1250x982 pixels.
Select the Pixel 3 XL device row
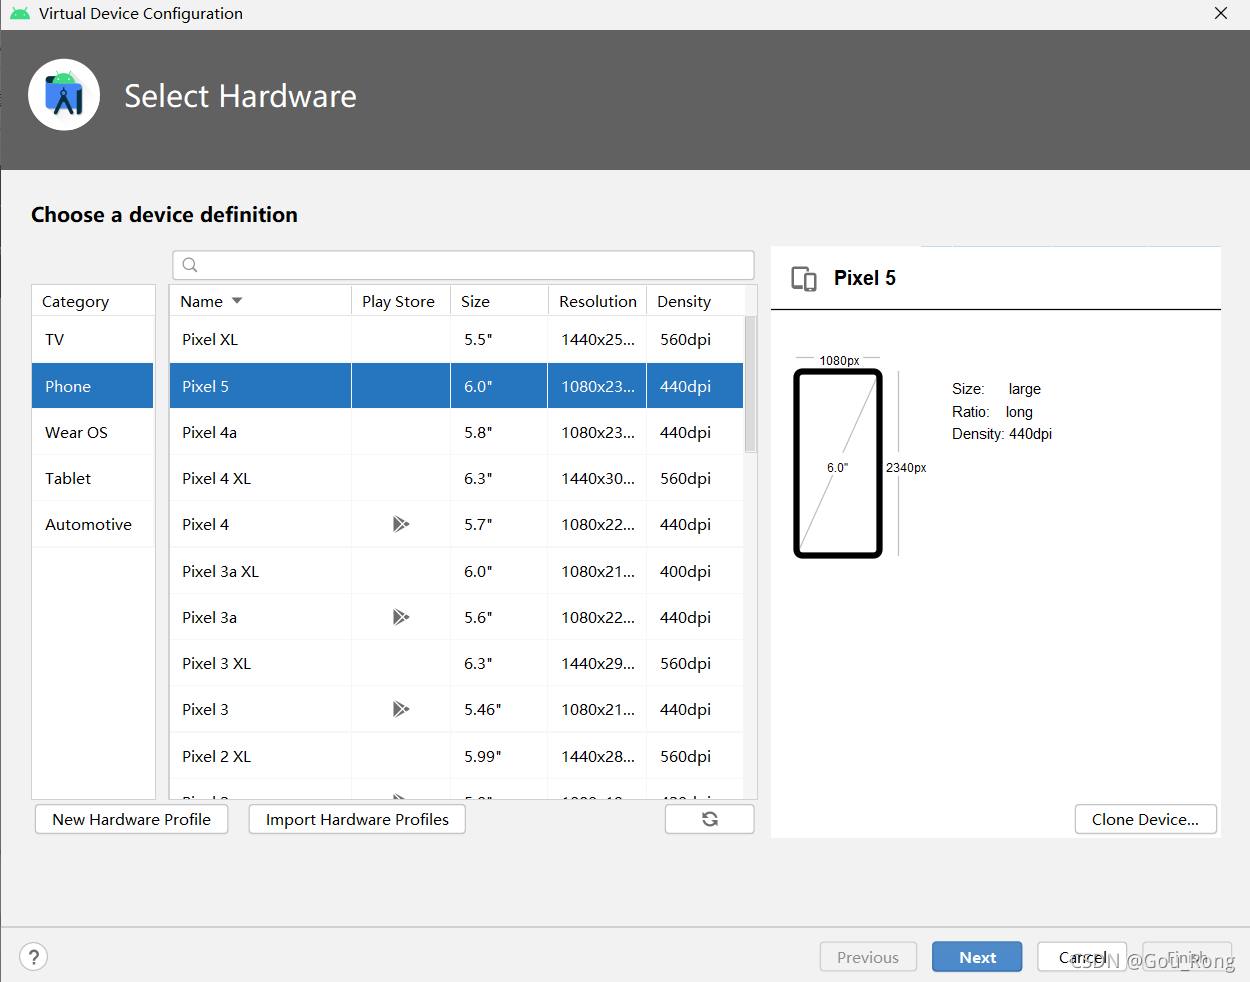click(x=457, y=663)
